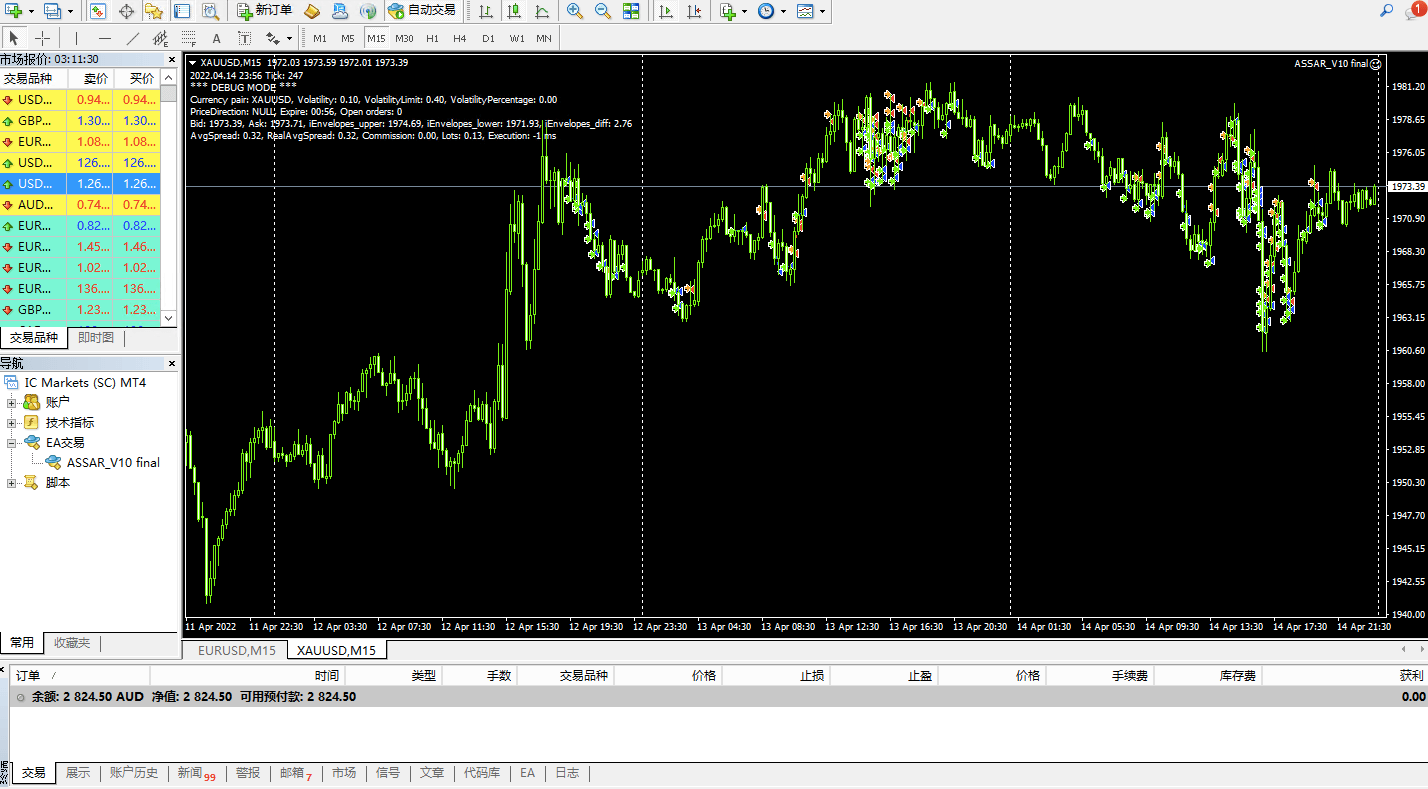This screenshot has height=789, width=1428.
Task: Zoom out of the chart
Action: (603, 11)
